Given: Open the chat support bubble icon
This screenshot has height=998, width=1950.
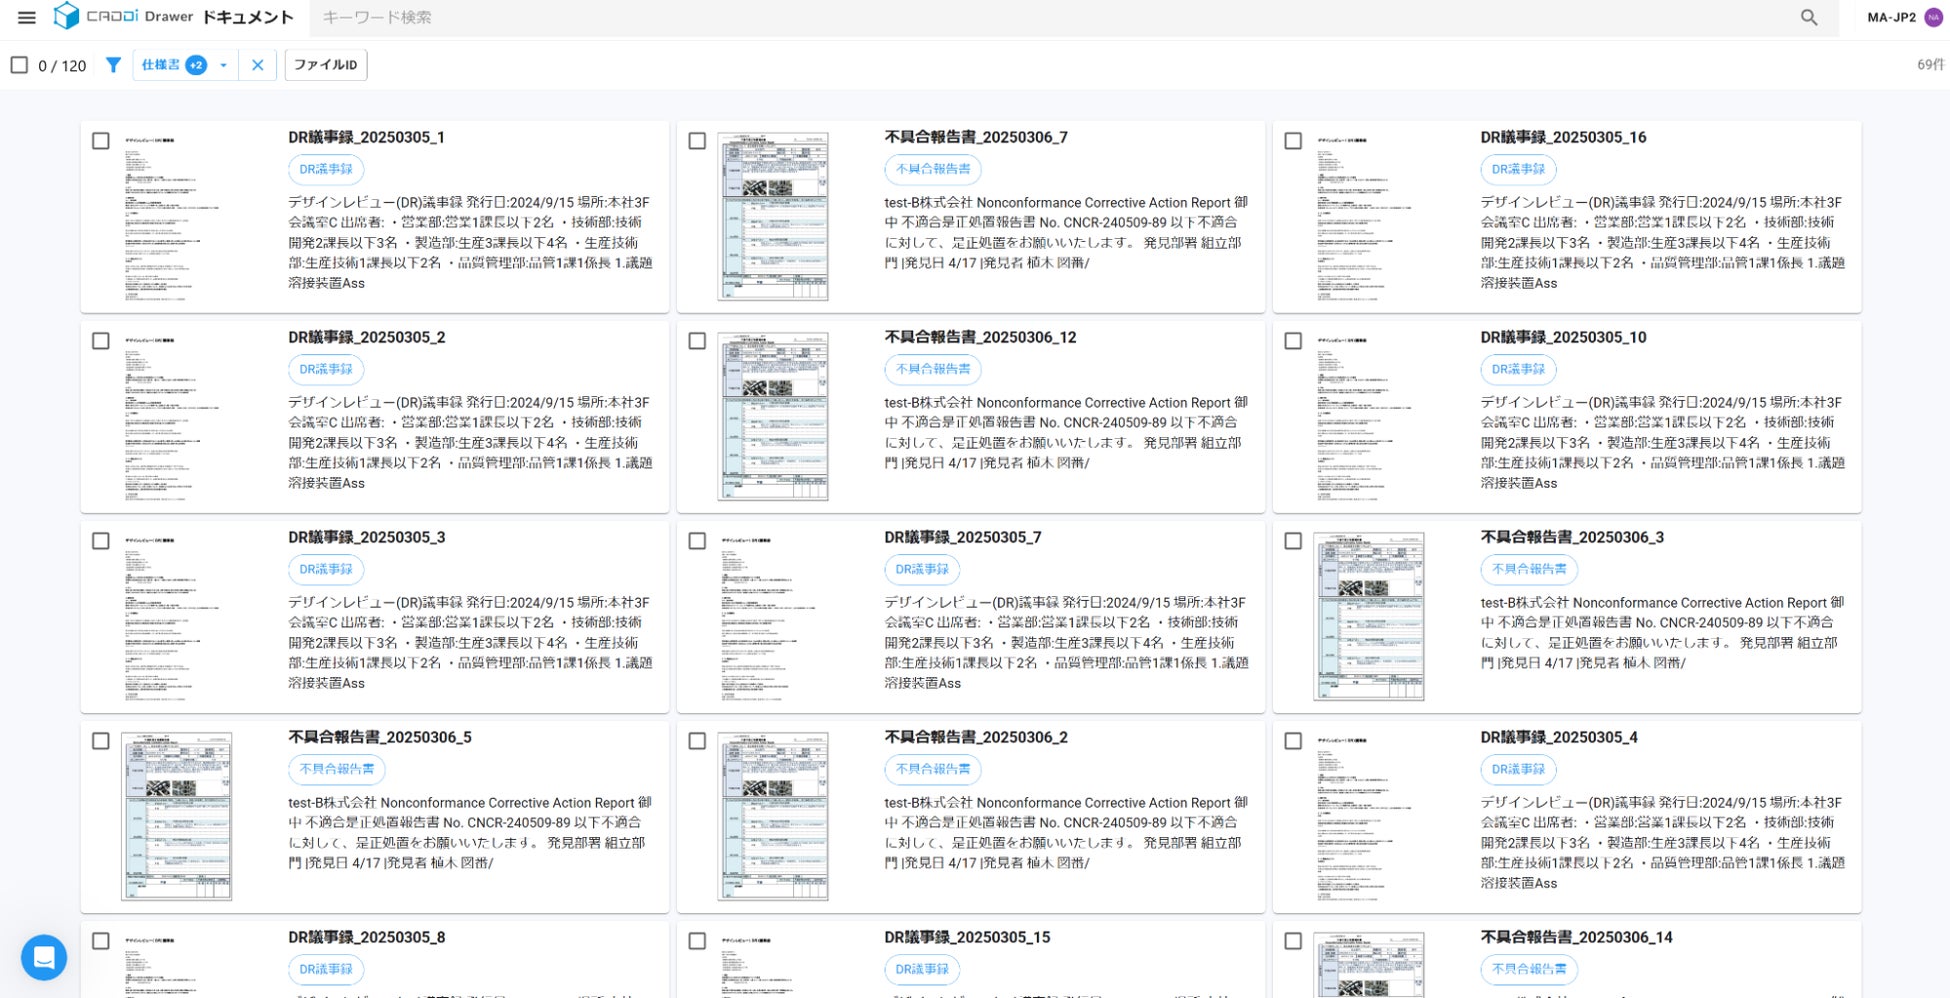Looking at the screenshot, I should point(44,958).
